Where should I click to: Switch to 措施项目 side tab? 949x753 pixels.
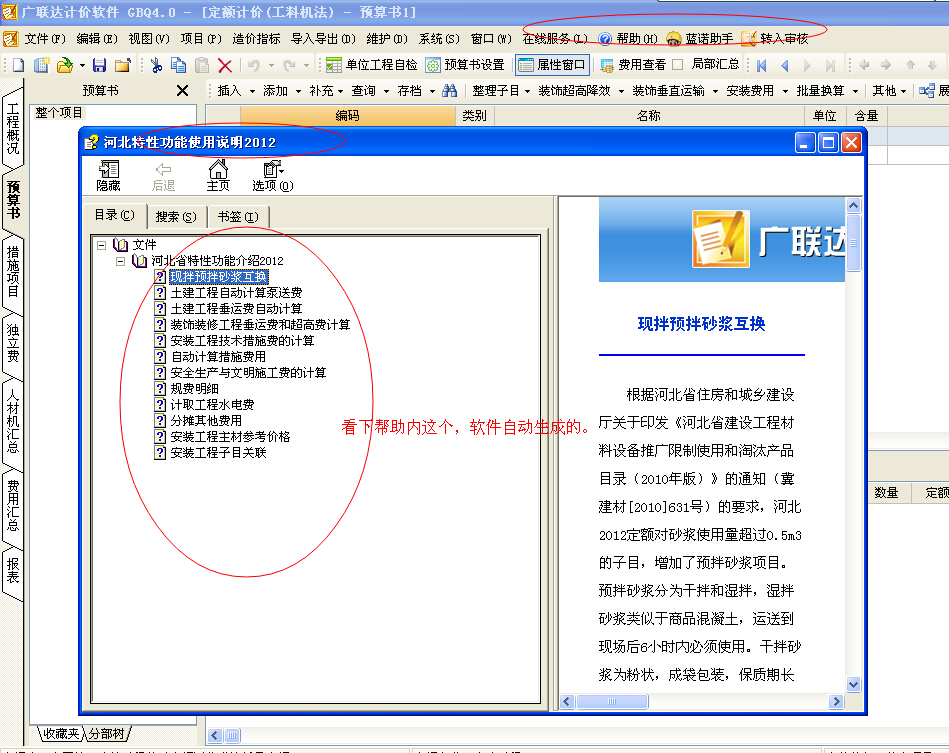(12, 271)
